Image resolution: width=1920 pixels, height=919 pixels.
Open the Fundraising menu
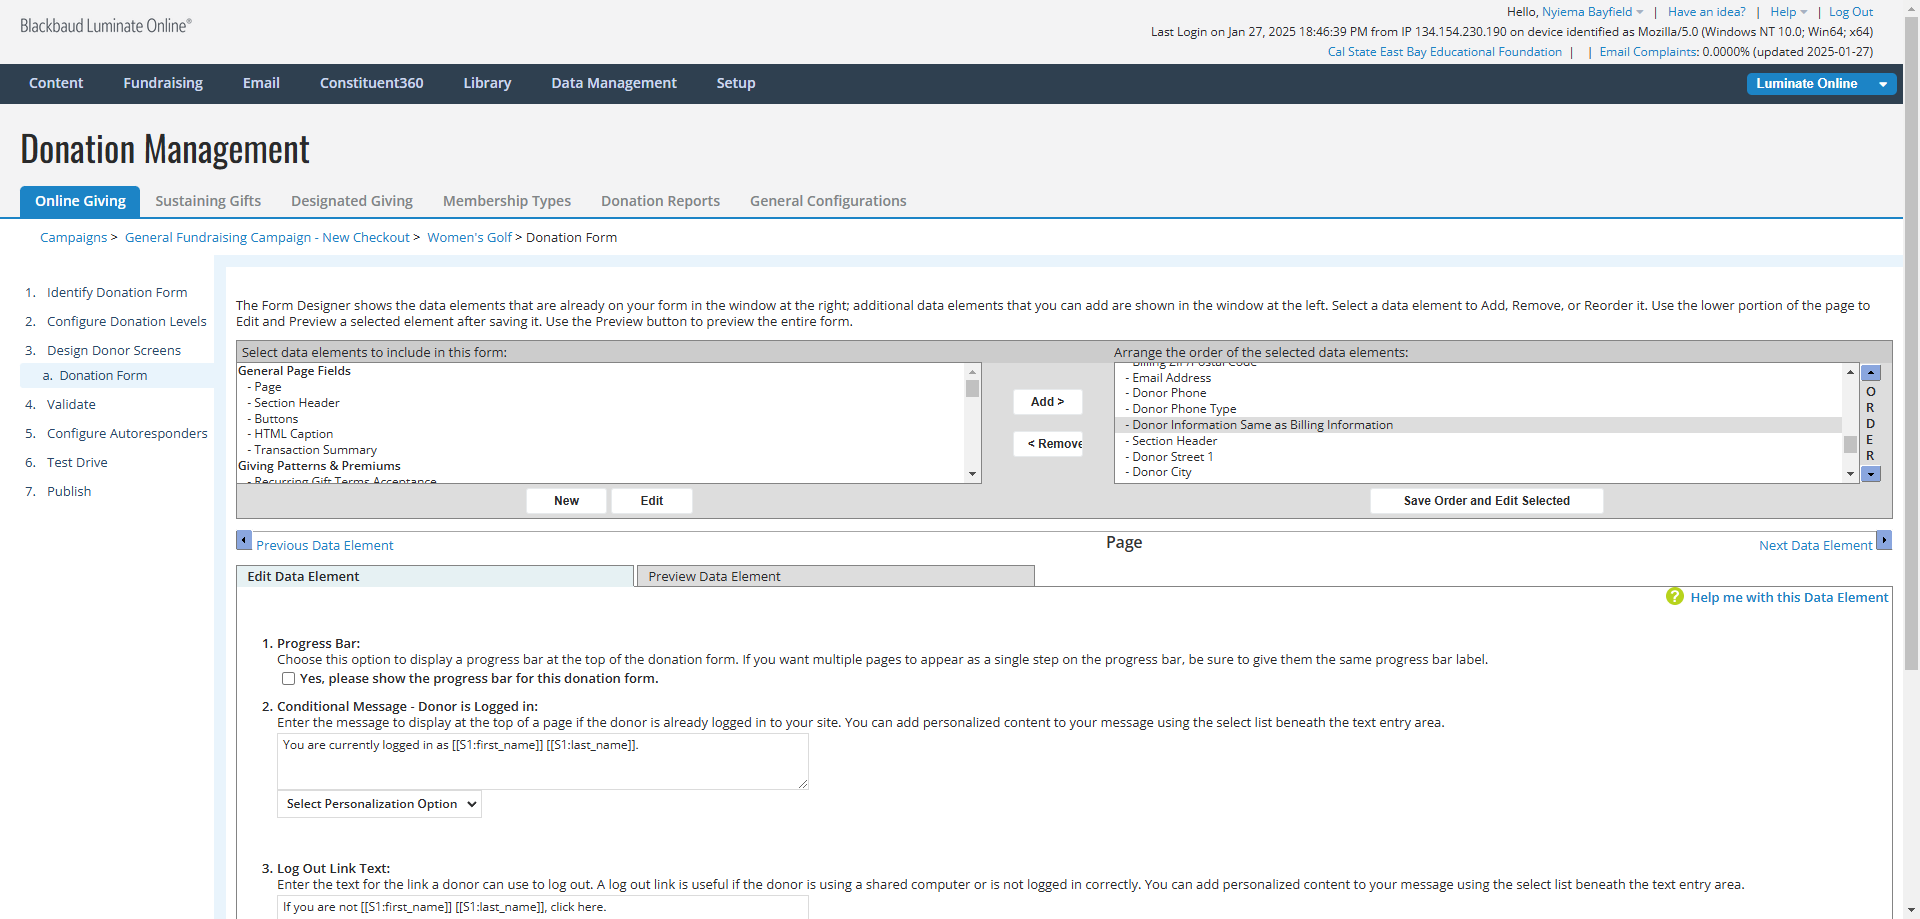(163, 83)
